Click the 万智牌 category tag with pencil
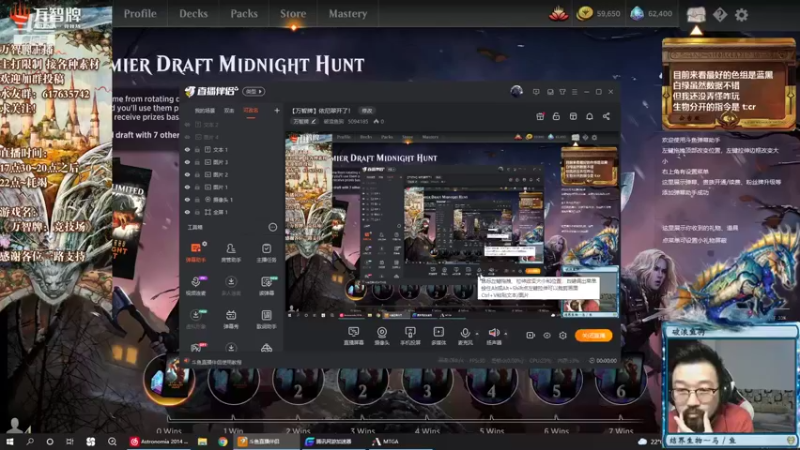This screenshot has height=450, width=800. tap(305, 121)
